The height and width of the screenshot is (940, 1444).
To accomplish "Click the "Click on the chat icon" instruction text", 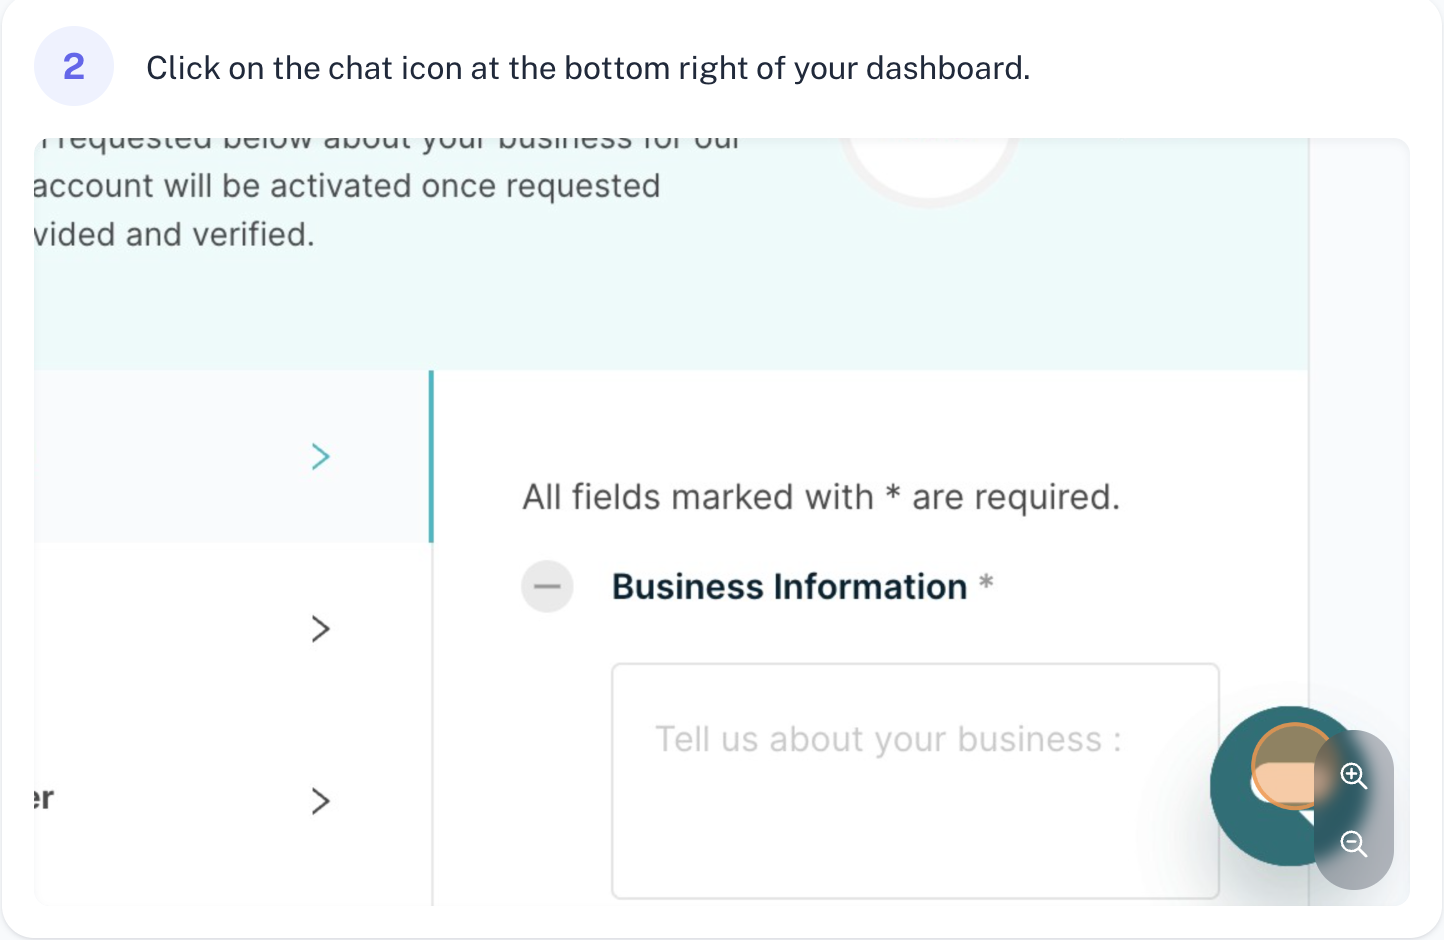I will point(588,68).
